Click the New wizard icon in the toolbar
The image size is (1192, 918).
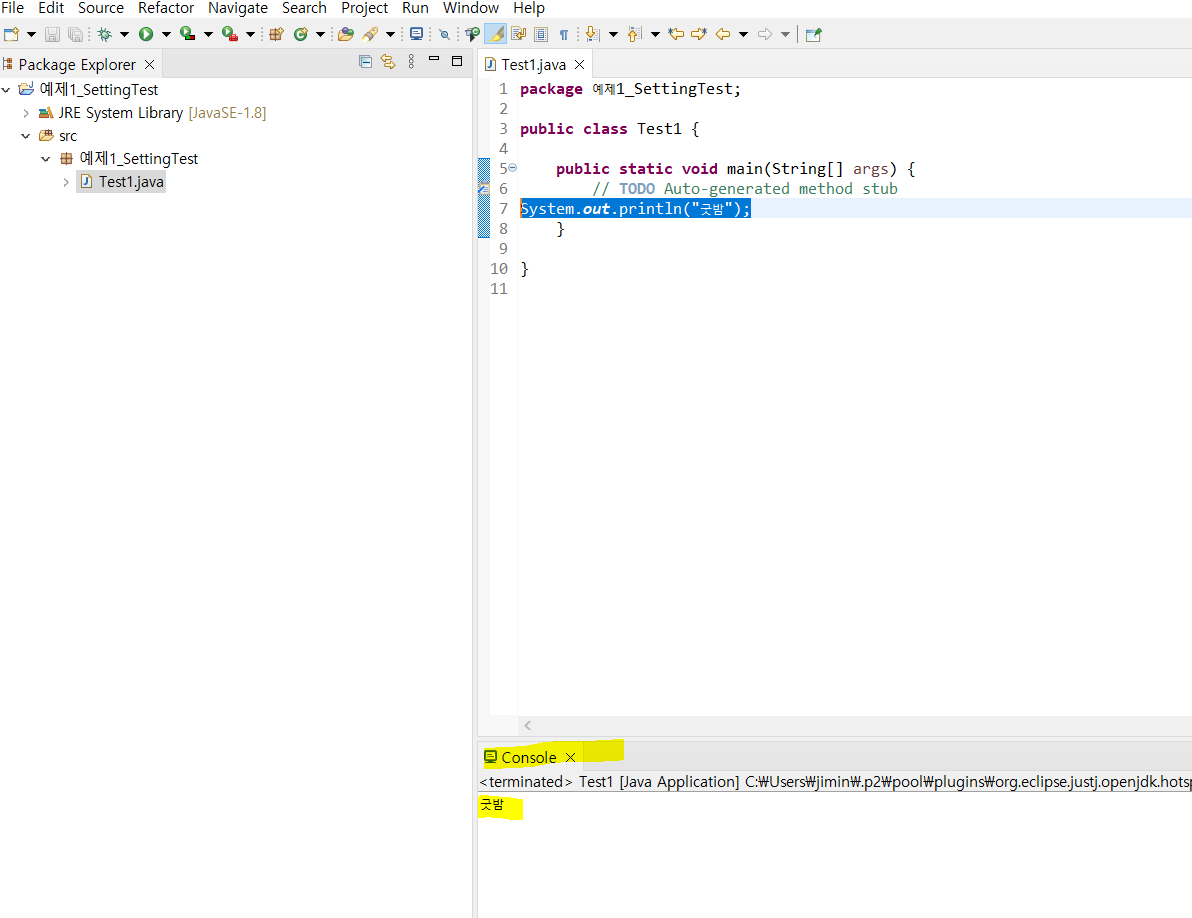pos(11,34)
